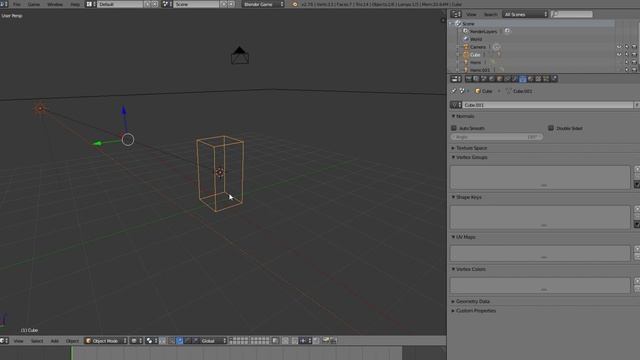The height and width of the screenshot is (360, 640).
Task: Click the camera object in the 3D viewport
Action: coord(240,56)
